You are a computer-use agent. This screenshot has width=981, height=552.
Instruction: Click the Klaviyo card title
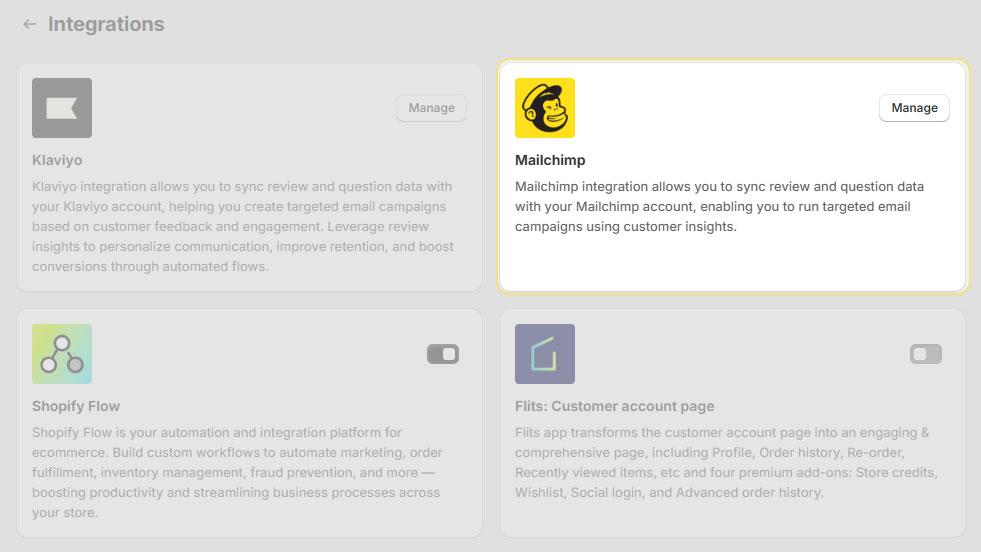(x=57, y=160)
